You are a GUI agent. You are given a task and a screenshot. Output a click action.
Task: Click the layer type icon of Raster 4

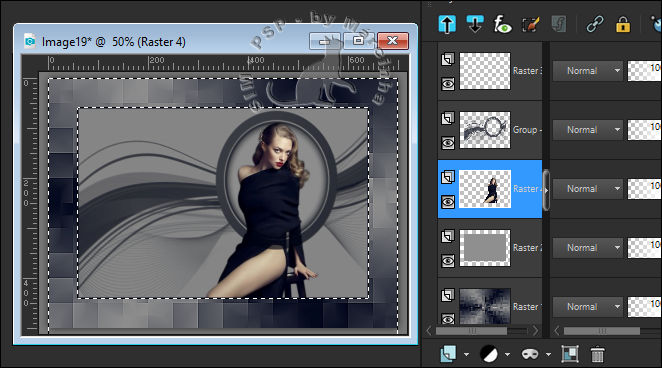(x=448, y=177)
